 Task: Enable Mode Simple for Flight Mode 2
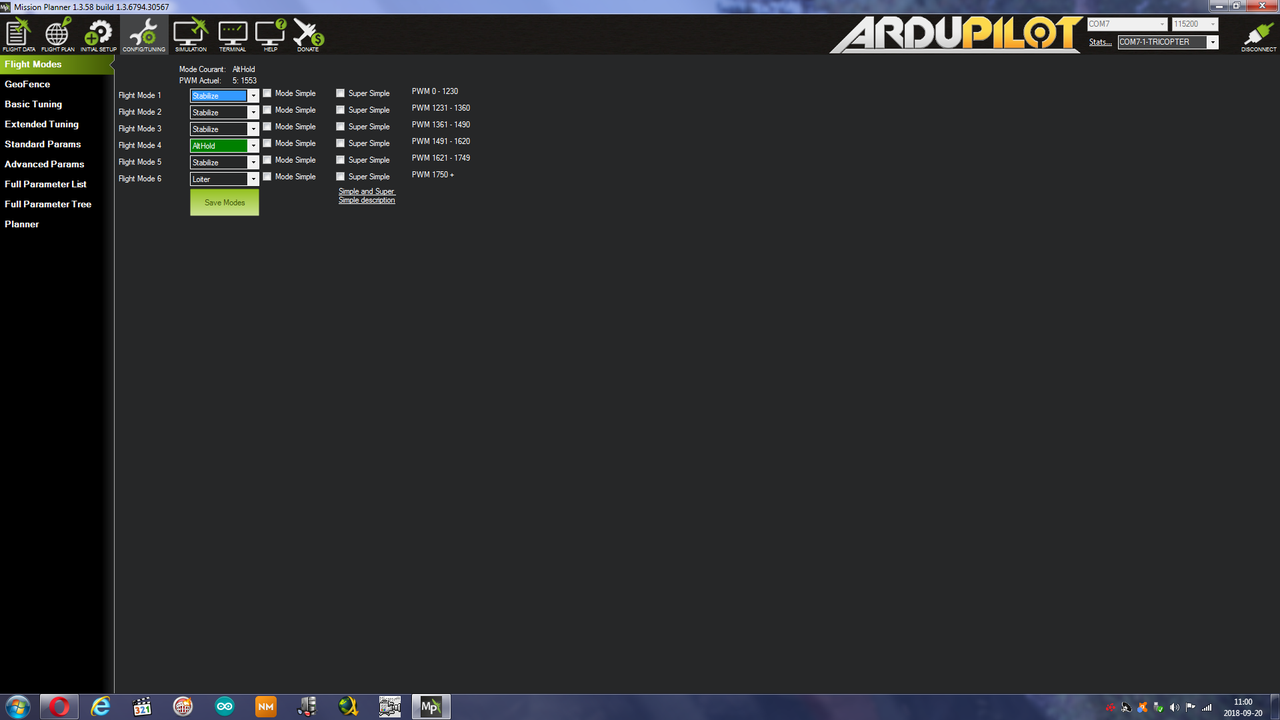(x=267, y=110)
